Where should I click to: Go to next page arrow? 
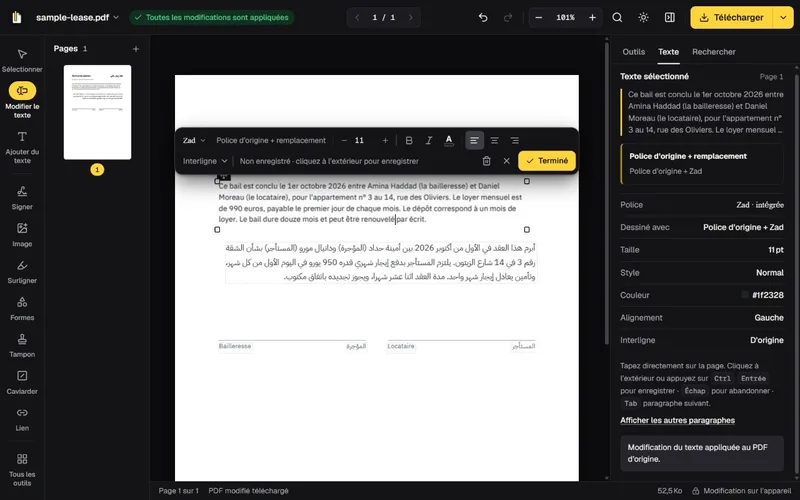tap(411, 17)
